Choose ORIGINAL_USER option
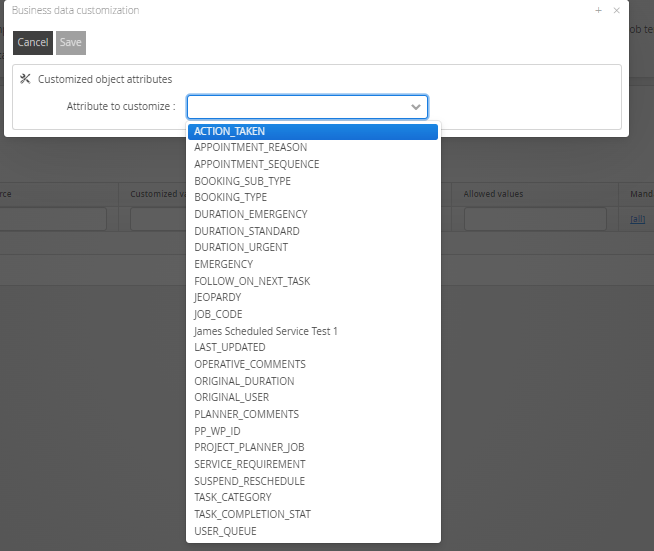654x551 pixels. pyautogui.click(x=313, y=398)
